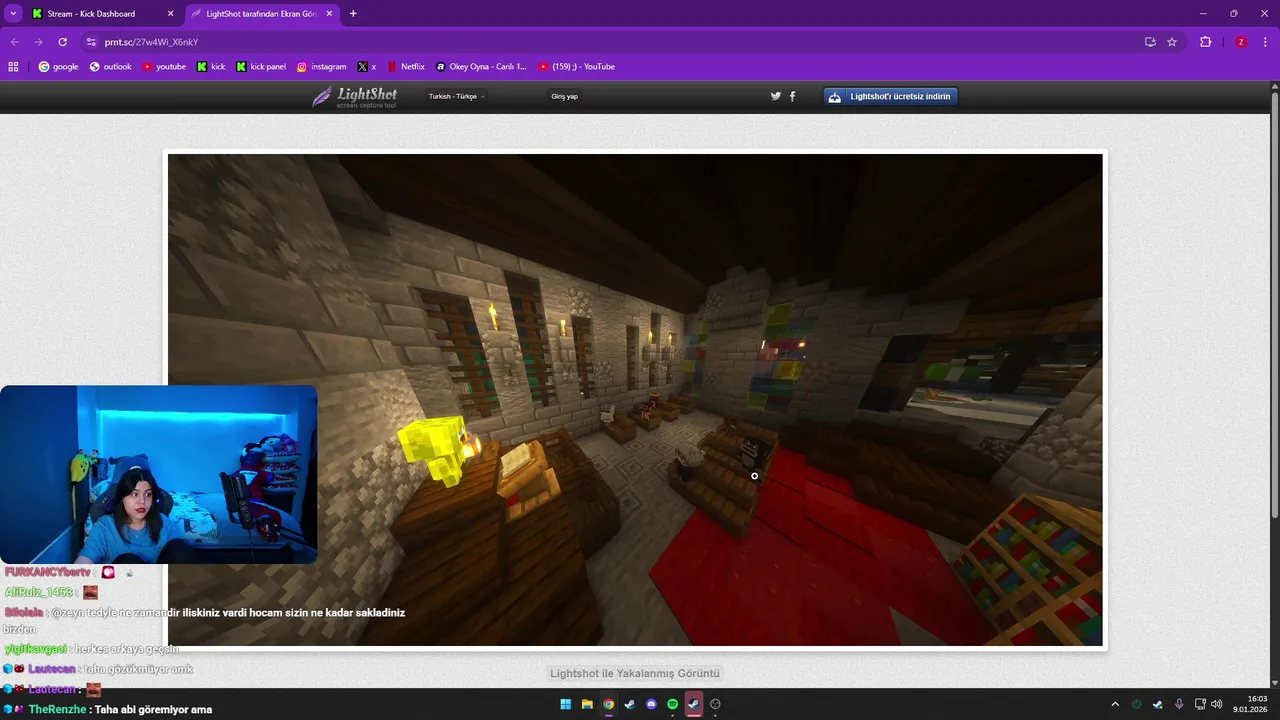Switch to the Stream - Kick Dashboard tab
The width and height of the screenshot is (1280, 720).
click(x=103, y=14)
